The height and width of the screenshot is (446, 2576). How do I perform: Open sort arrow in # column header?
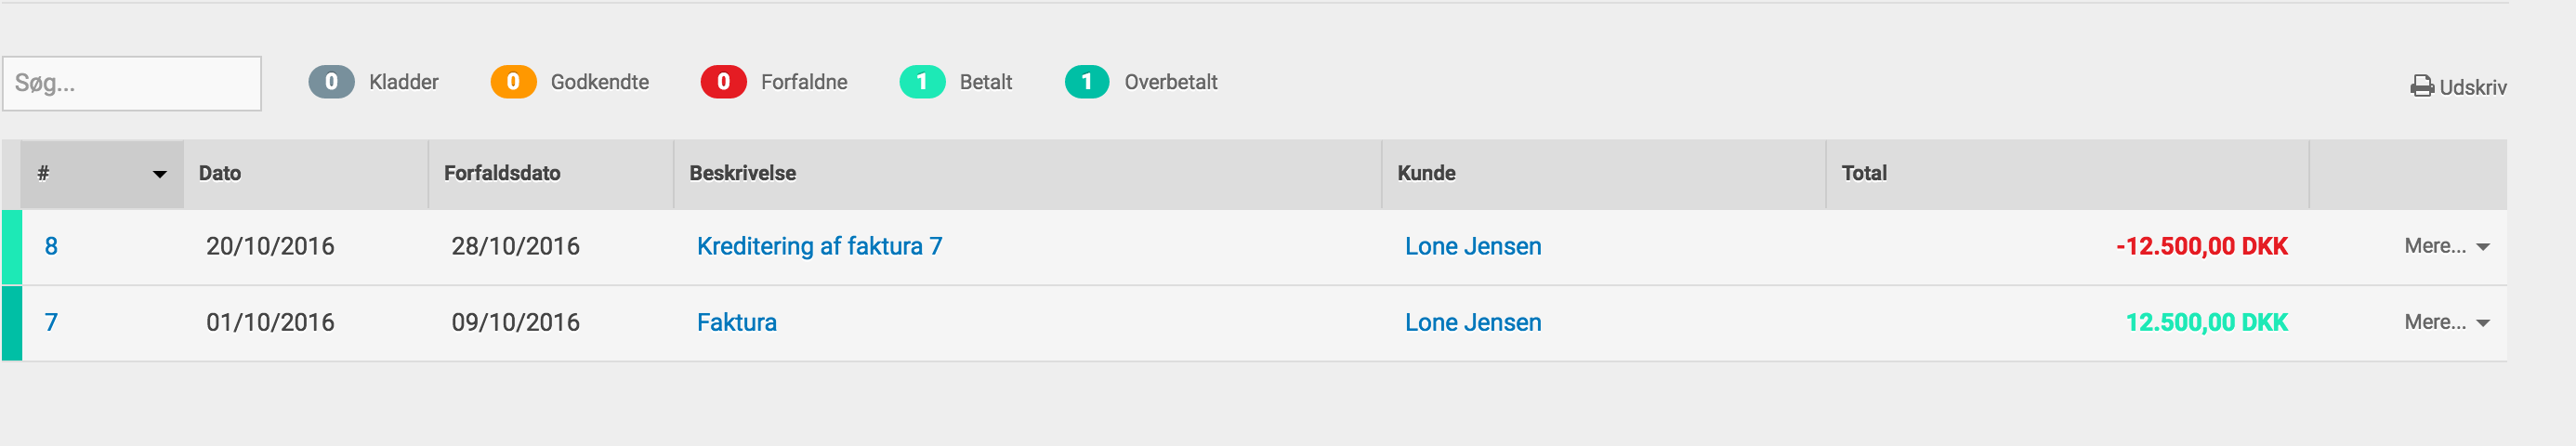pyautogui.click(x=159, y=174)
